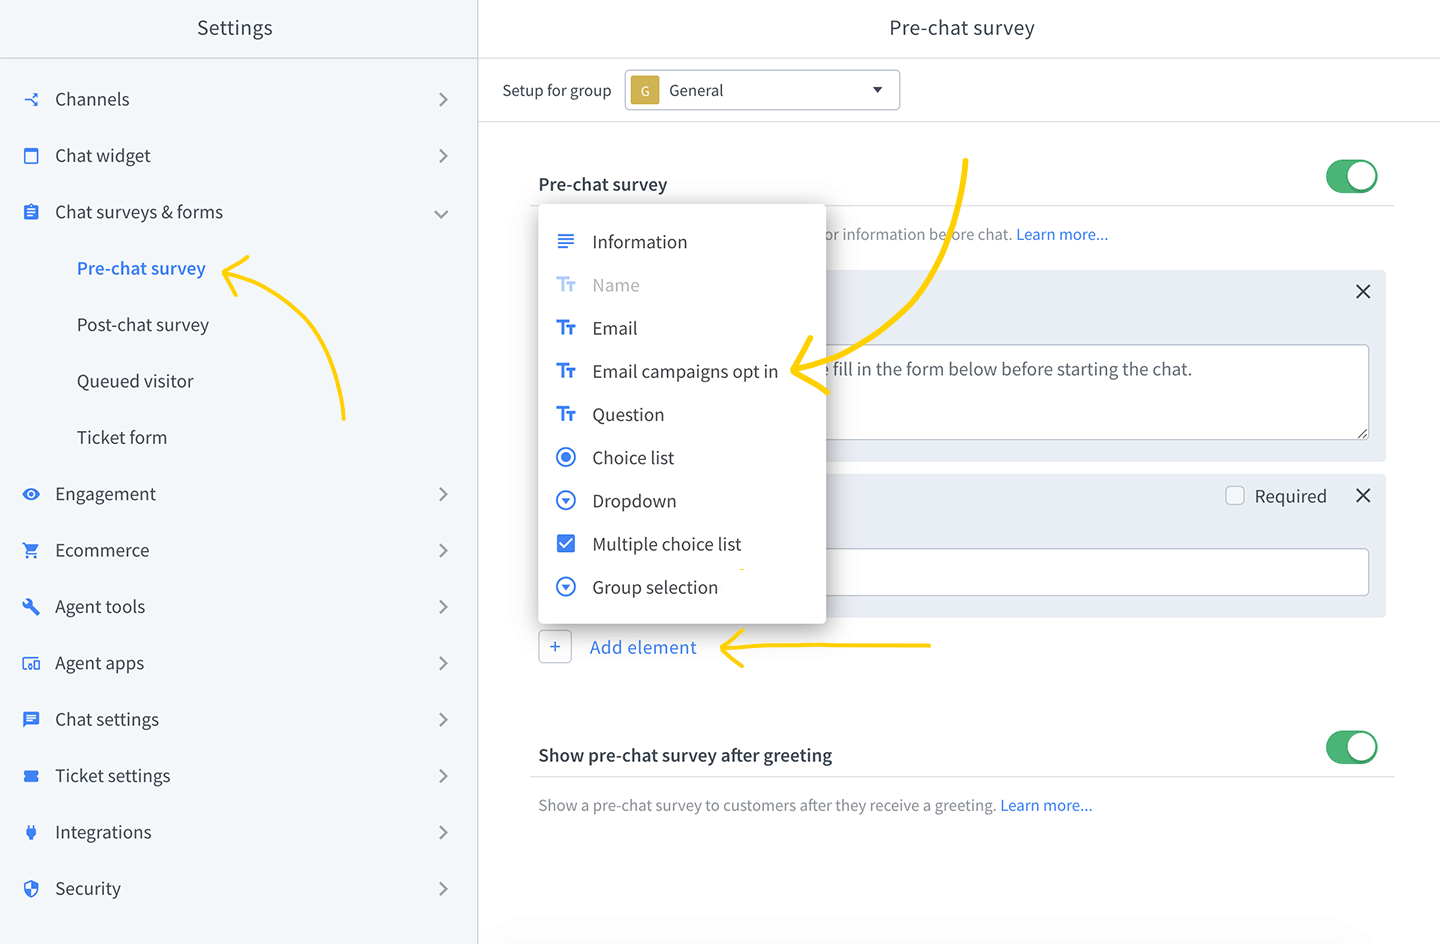
Task: Toggle Show pre-chat survey after greeting switch
Action: click(1352, 747)
